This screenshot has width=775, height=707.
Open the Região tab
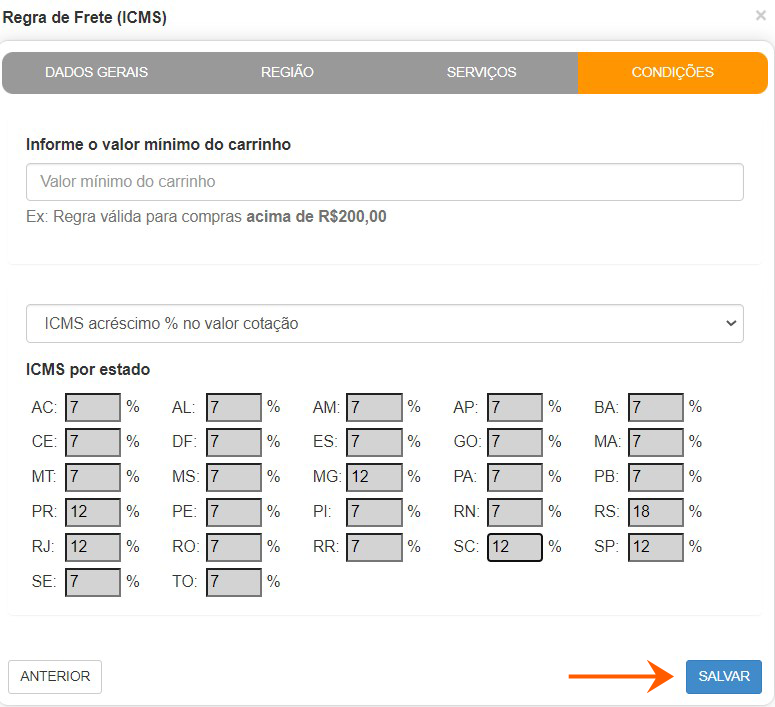(x=287, y=72)
